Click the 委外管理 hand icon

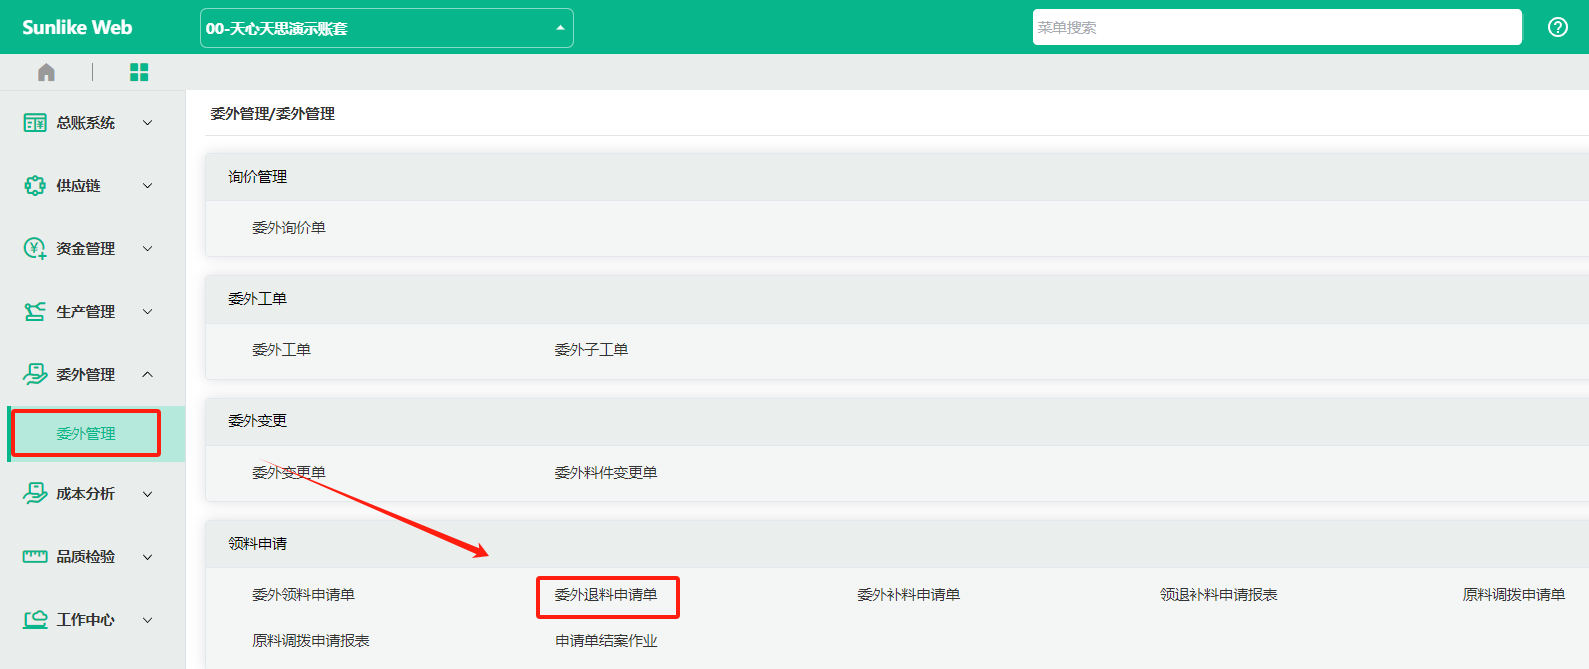click(35, 375)
